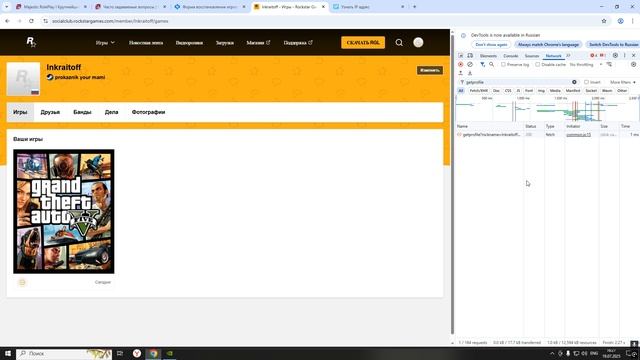Open Поддержка link in site header
The image size is (640, 360).
point(298,42)
